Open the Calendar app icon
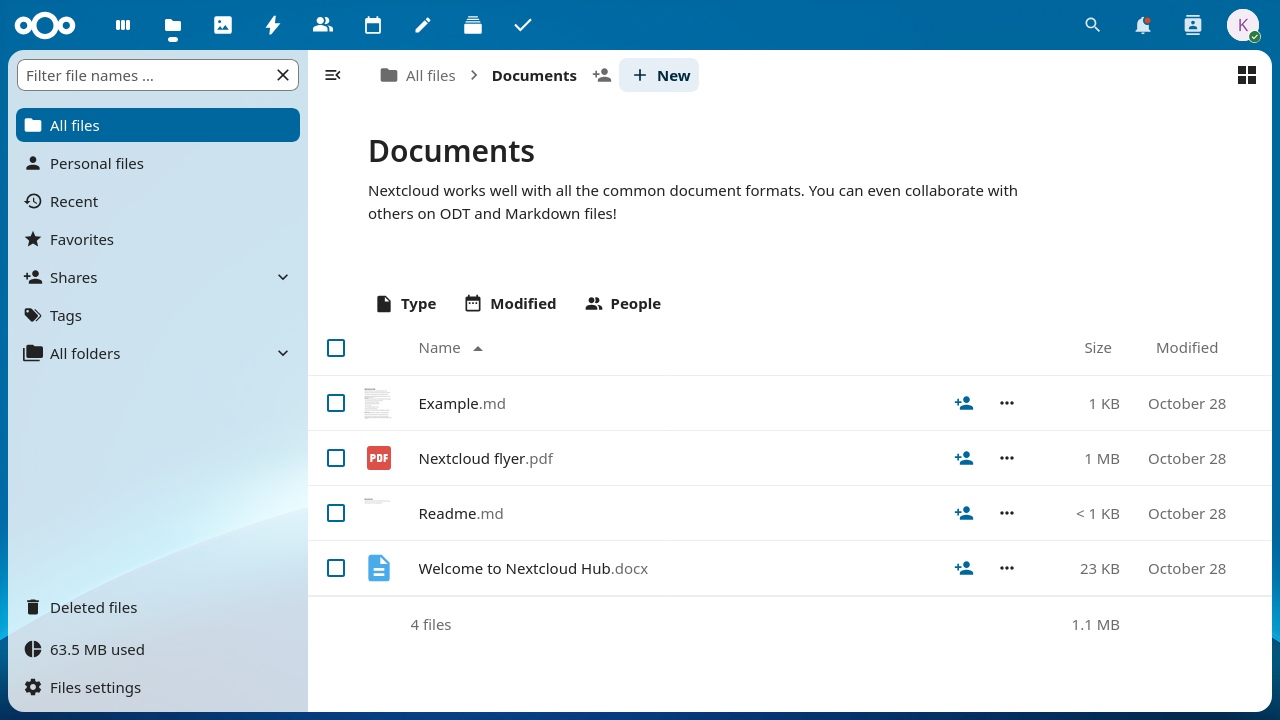The width and height of the screenshot is (1280, 720). tap(373, 25)
